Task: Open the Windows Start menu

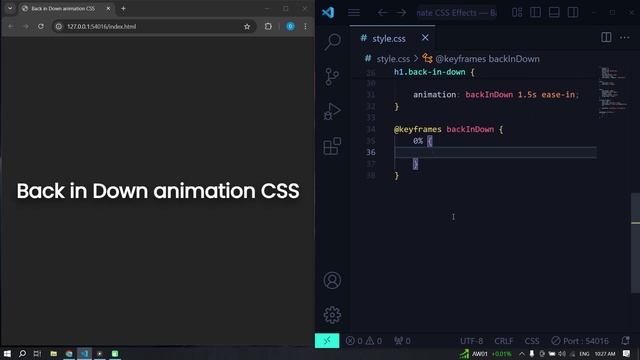Action: pos(7,353)
